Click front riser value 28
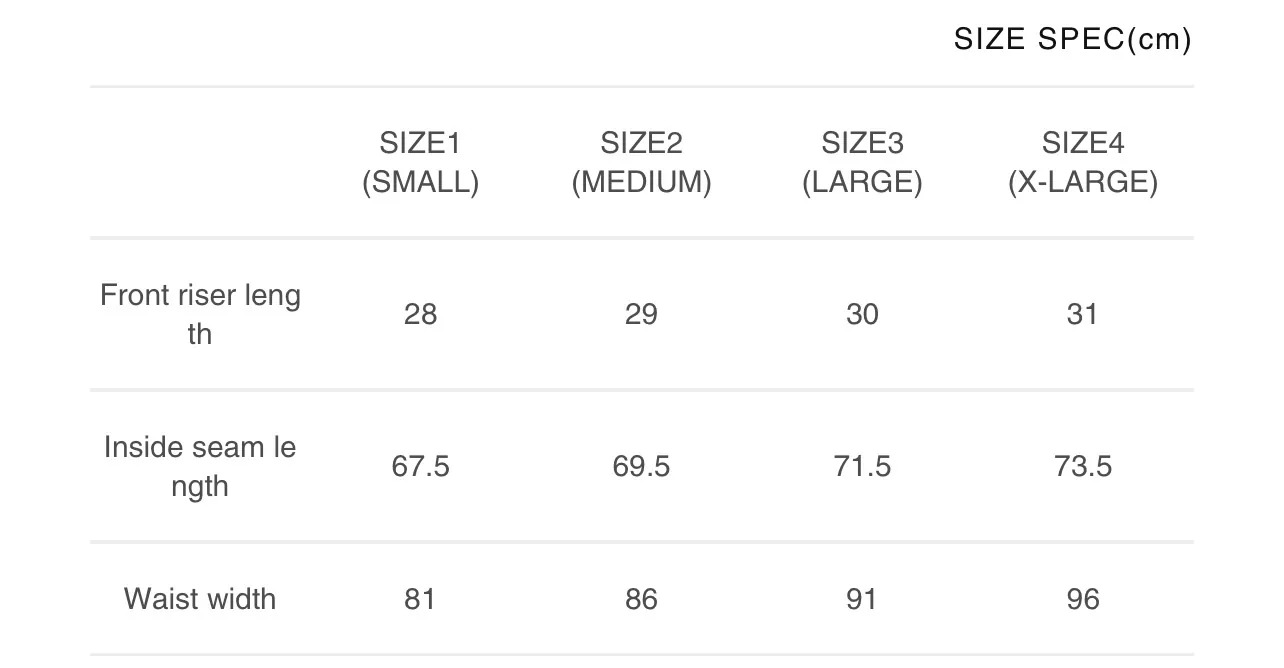The width and height of the screenshot is (1284, 668). tap(420, 314)
